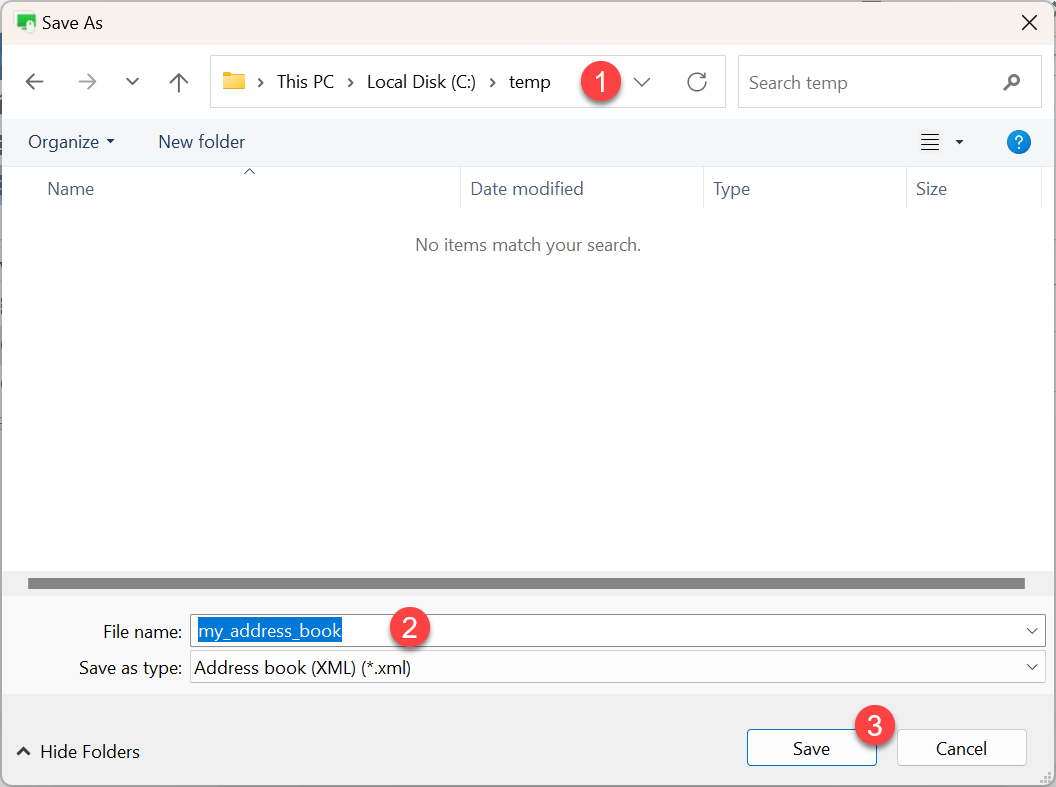Navigate to This PC via breadcrumb
The height and width of the screenshot is (787, 1056).
click(x=304, y=82)
